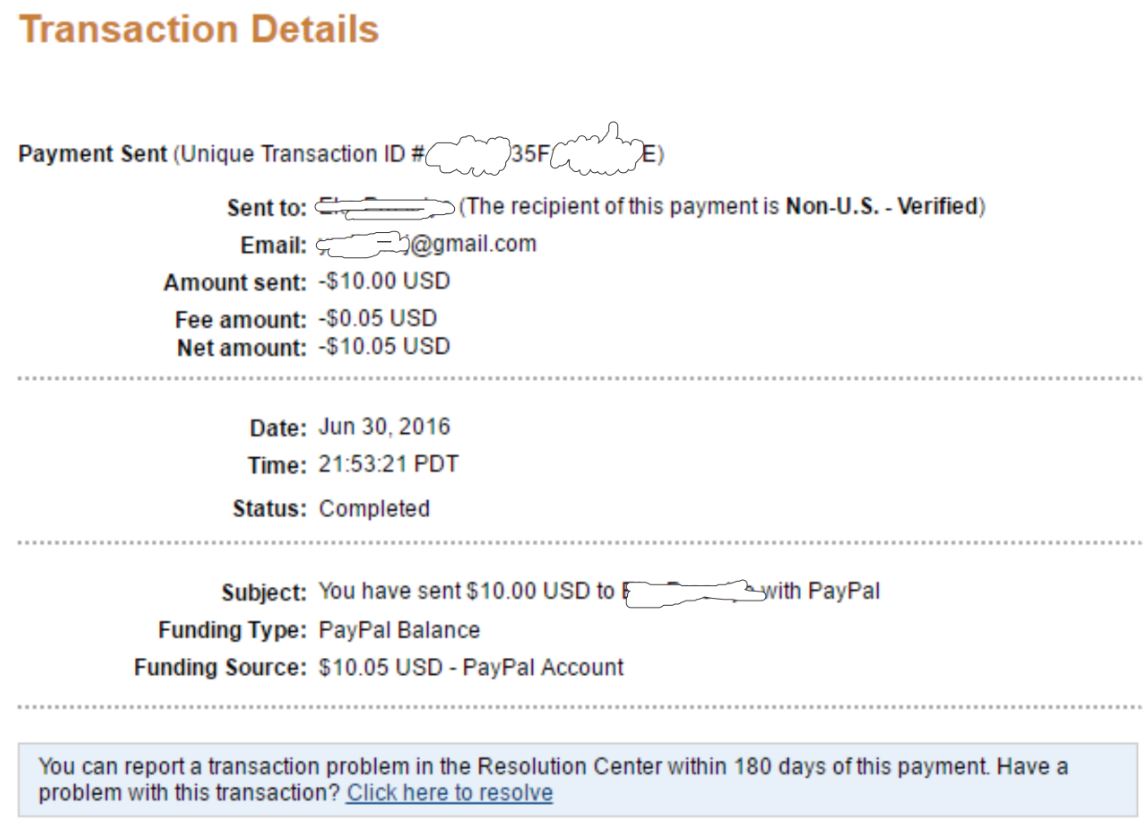Click the Net amount value -$10.05 USD
1148x836 pixels.
click(x=384, y=347)
